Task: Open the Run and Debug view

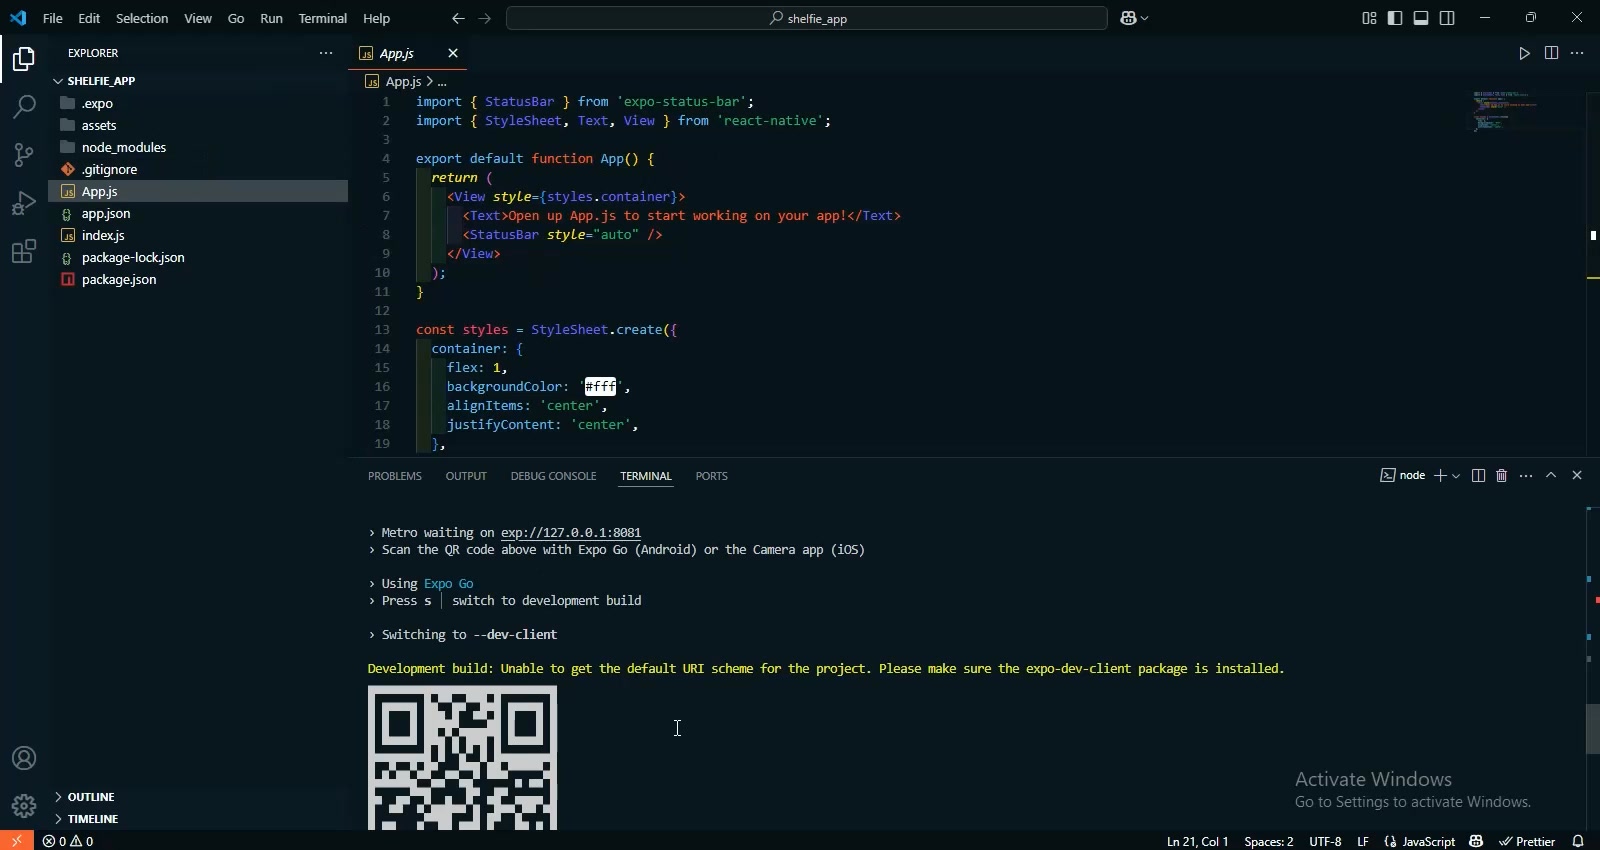Action: [24, 203]
